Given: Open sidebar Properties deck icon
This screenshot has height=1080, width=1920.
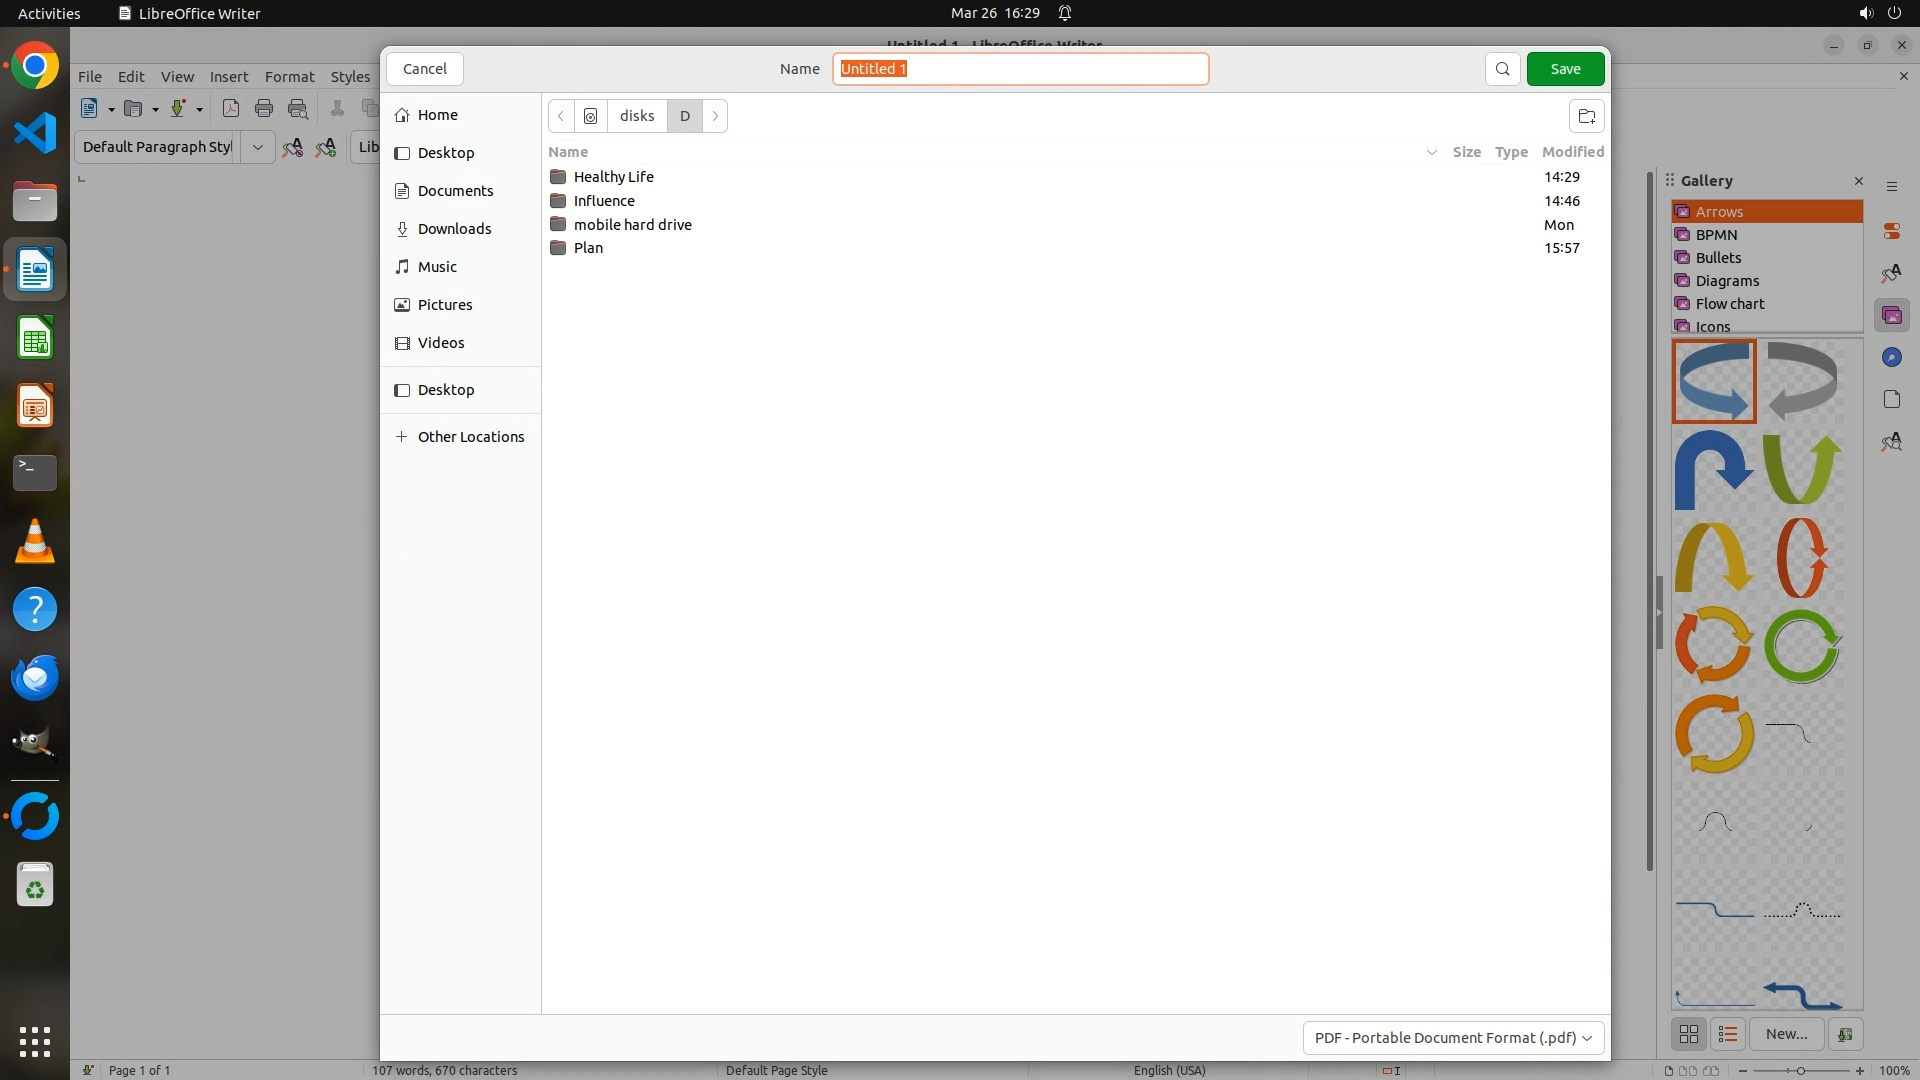Looking at the screenshot, I should 1891,231.
